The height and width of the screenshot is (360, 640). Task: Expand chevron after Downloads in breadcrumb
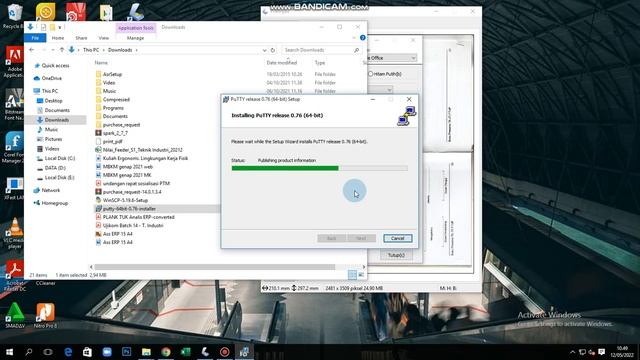137,50
